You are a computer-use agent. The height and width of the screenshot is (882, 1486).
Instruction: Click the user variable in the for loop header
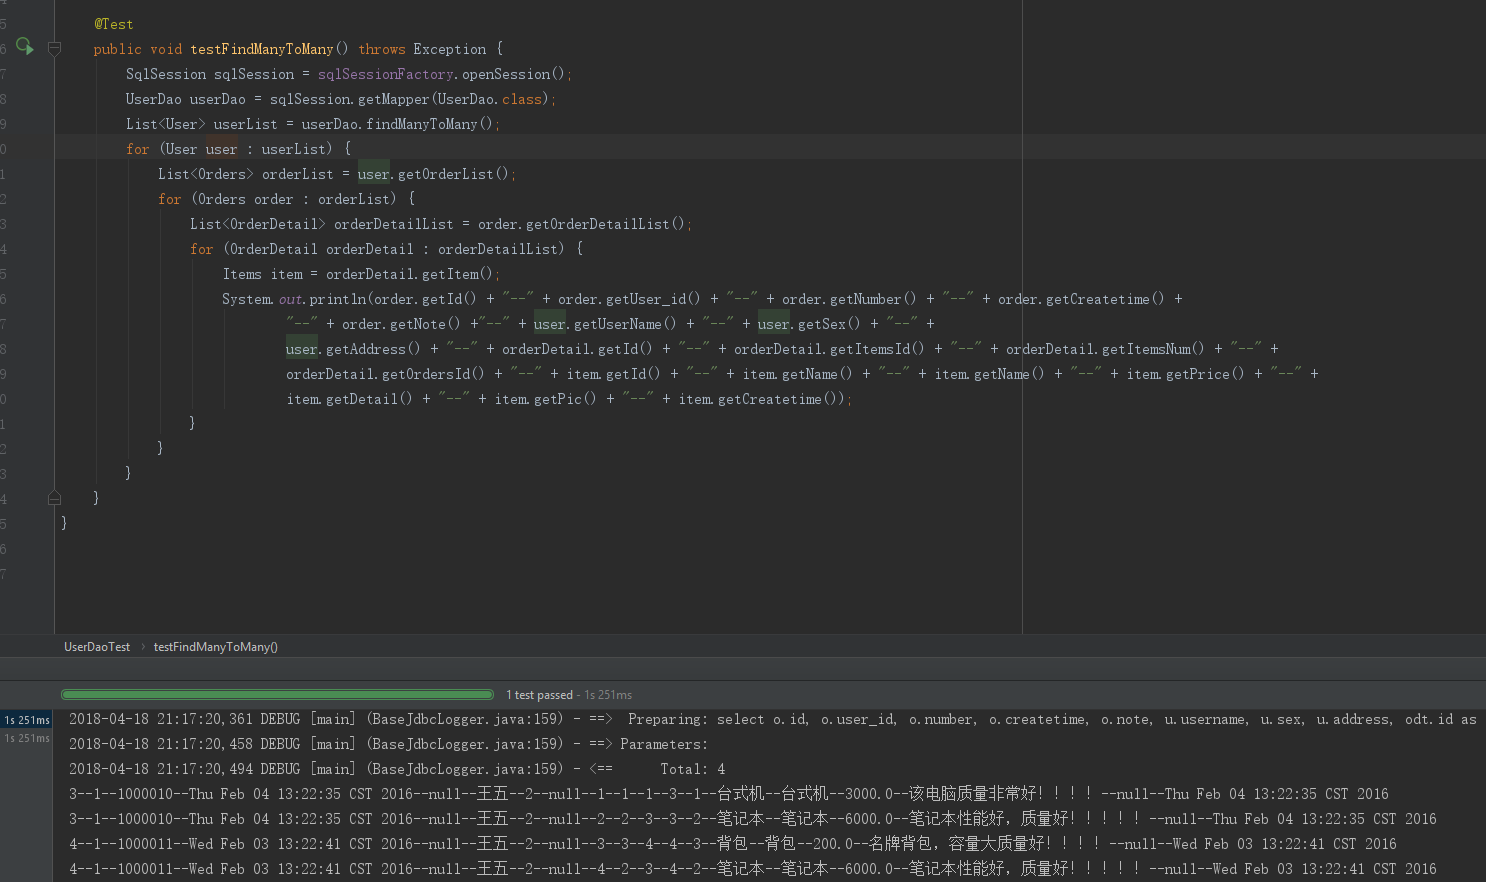click(x=221, y=149)
